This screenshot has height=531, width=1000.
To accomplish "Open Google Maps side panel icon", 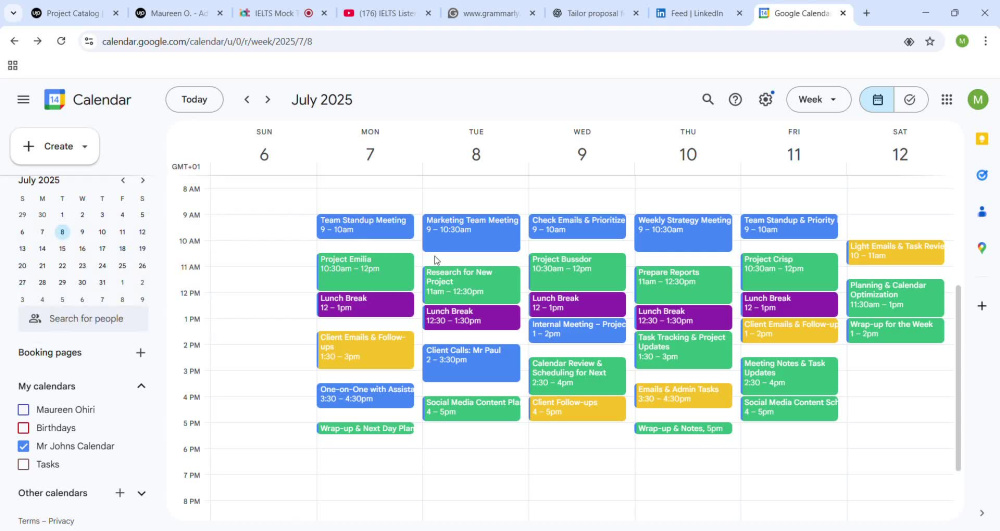I will [982, 248].
